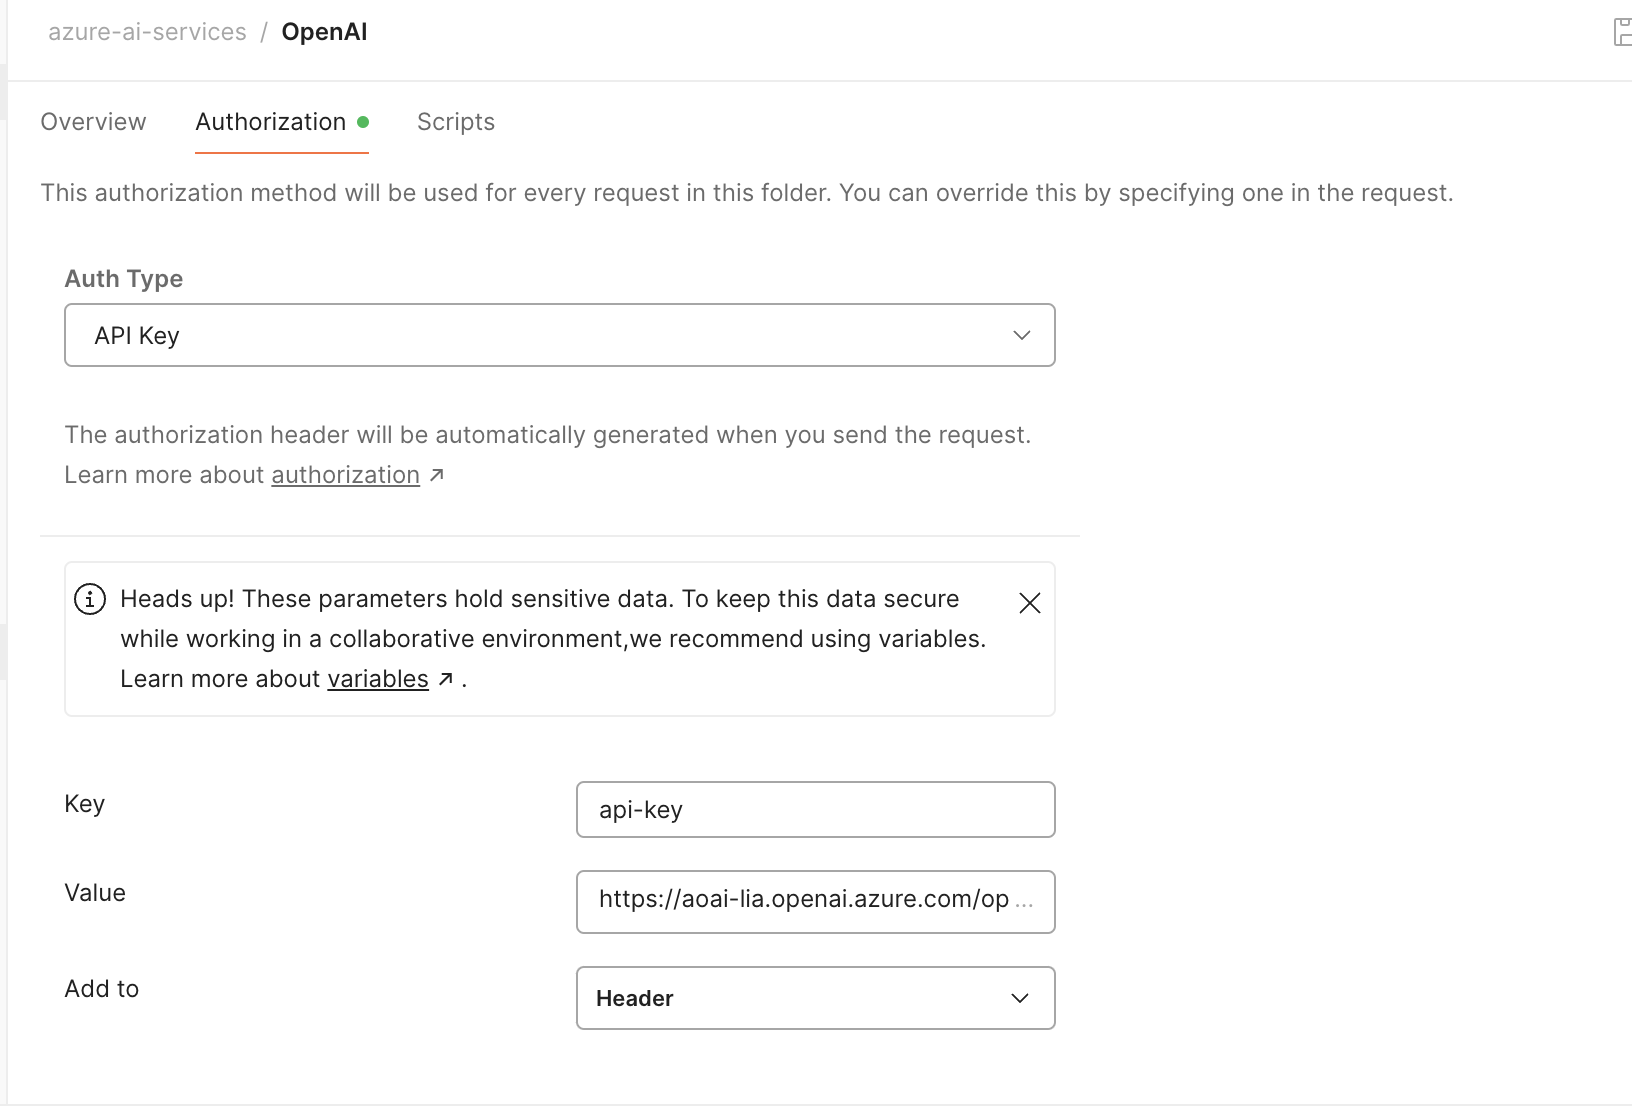Open the variables documentation link
The width and height of the screenshot is (1632, 1116).
click(x=378, y=679)
